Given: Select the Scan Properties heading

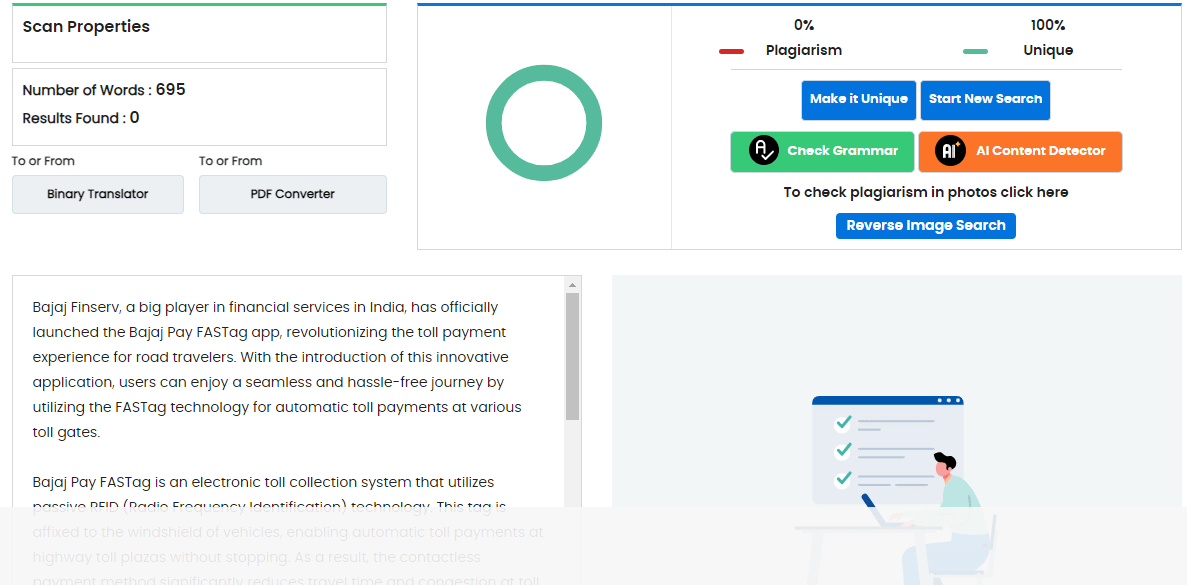Looking at the screenshot, I should point(86,27).
